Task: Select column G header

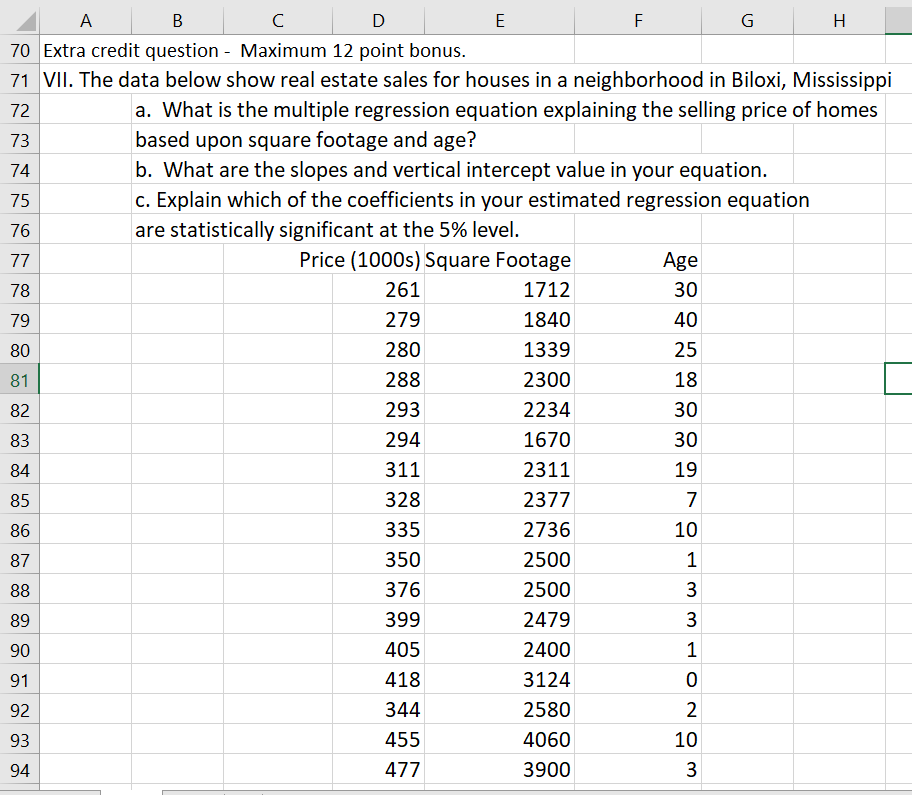Action: point(747,21)
